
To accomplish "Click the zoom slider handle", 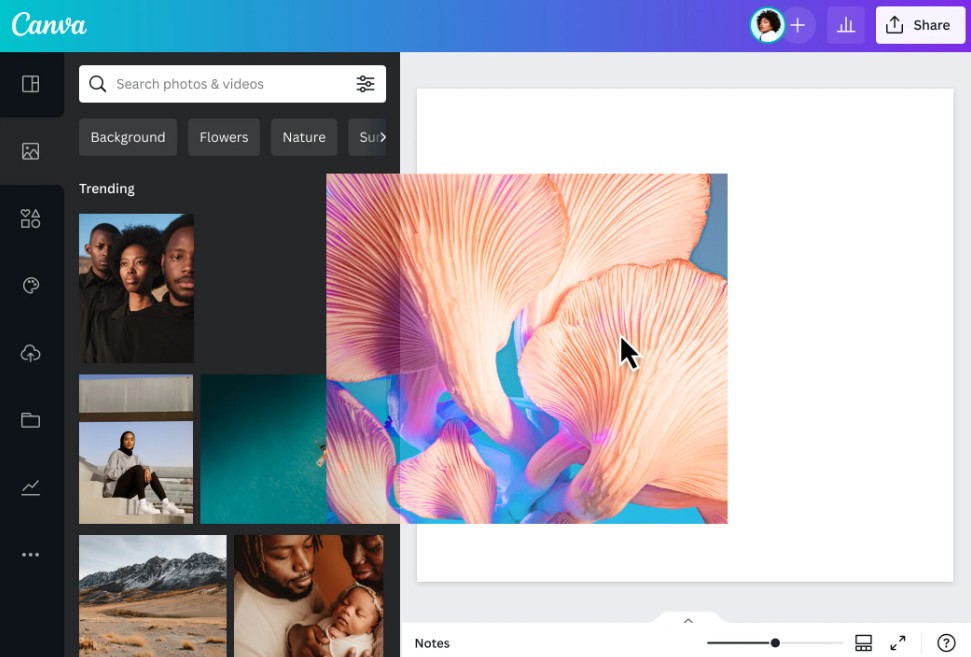I will point(775,643).
